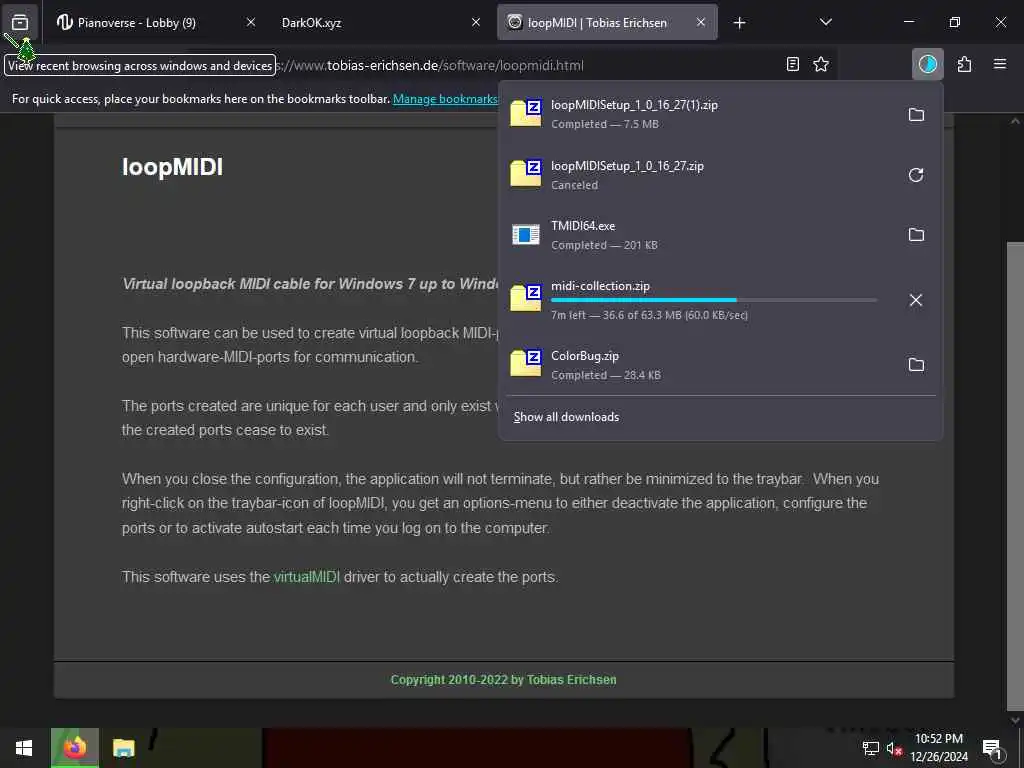Viewport: 1024px width, 768px height.
Task: Open loopMIDISetup_1_0_16_27(1).zip download entry
Action: point(699,114)
